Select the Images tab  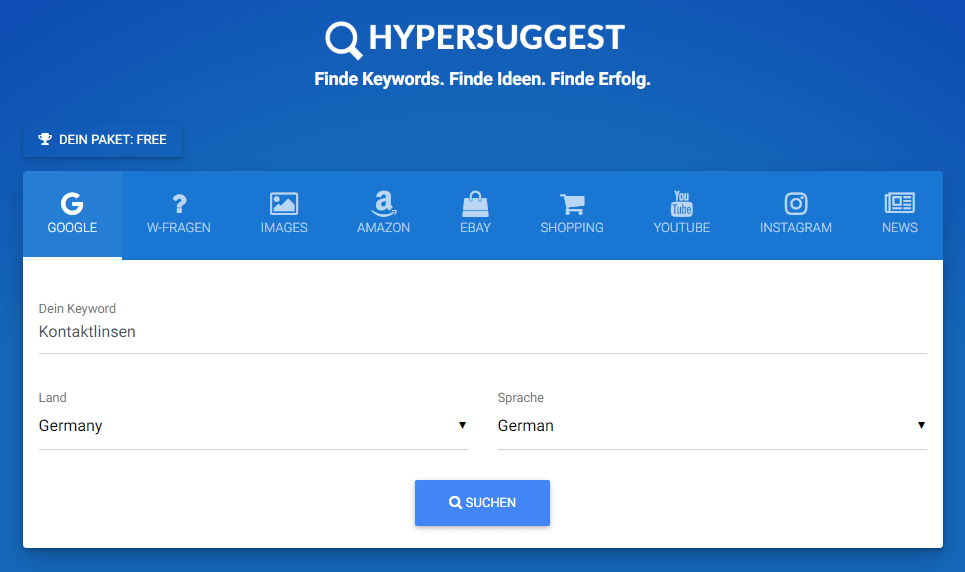284,215
